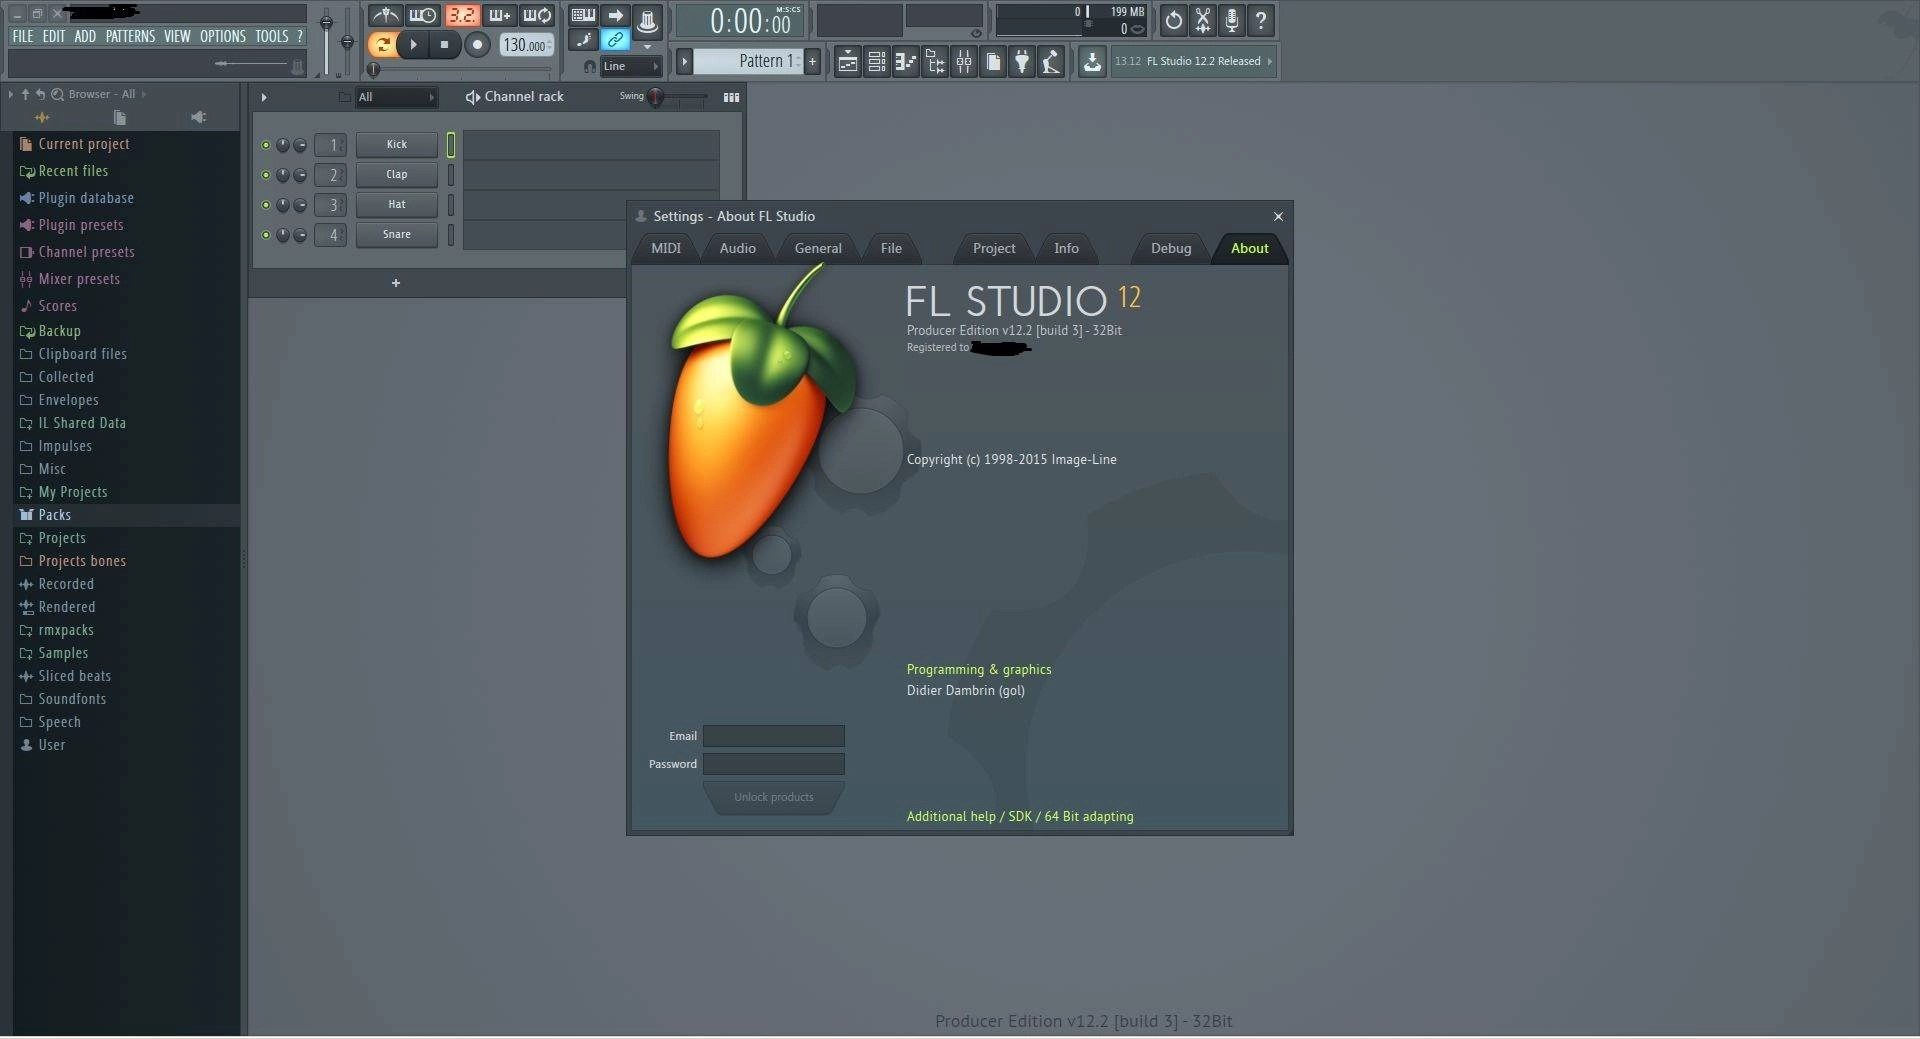Mute the Clap channel LED

(x=266, y=175)
